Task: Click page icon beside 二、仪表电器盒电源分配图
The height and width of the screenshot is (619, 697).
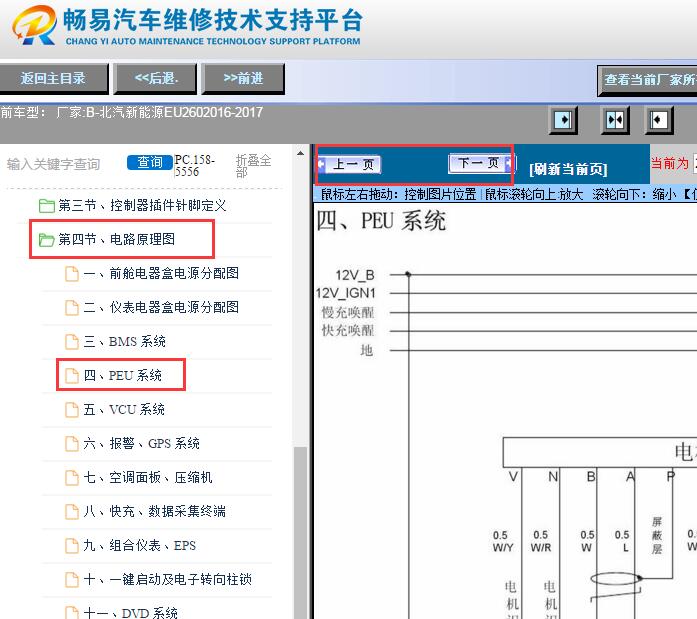Action: (72, 308)
